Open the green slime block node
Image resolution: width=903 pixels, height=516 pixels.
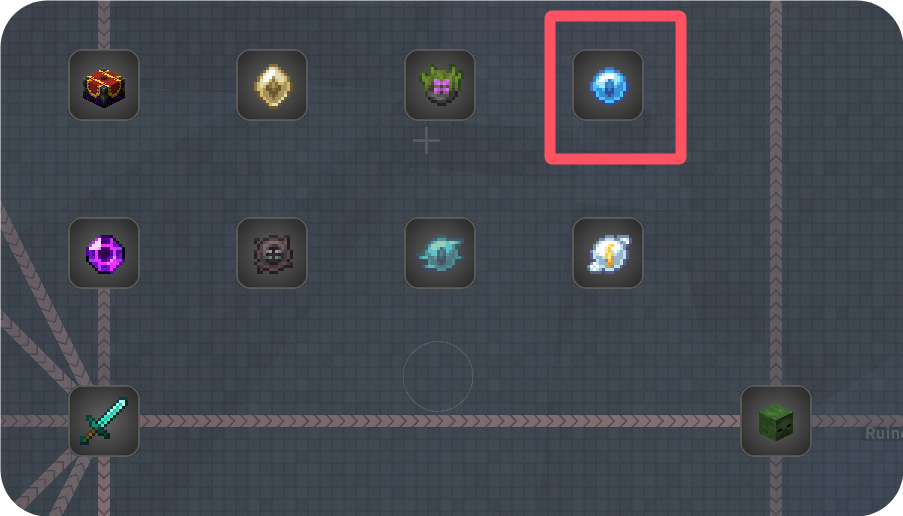(x=776, y=421)
